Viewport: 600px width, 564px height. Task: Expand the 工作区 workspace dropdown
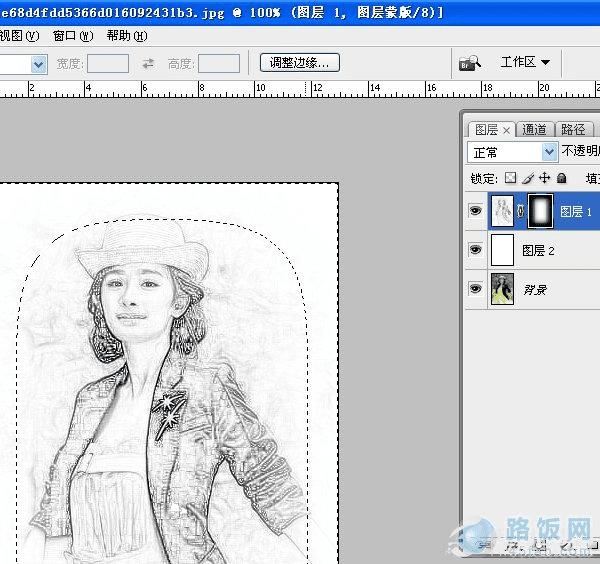[x=525, y=62]
